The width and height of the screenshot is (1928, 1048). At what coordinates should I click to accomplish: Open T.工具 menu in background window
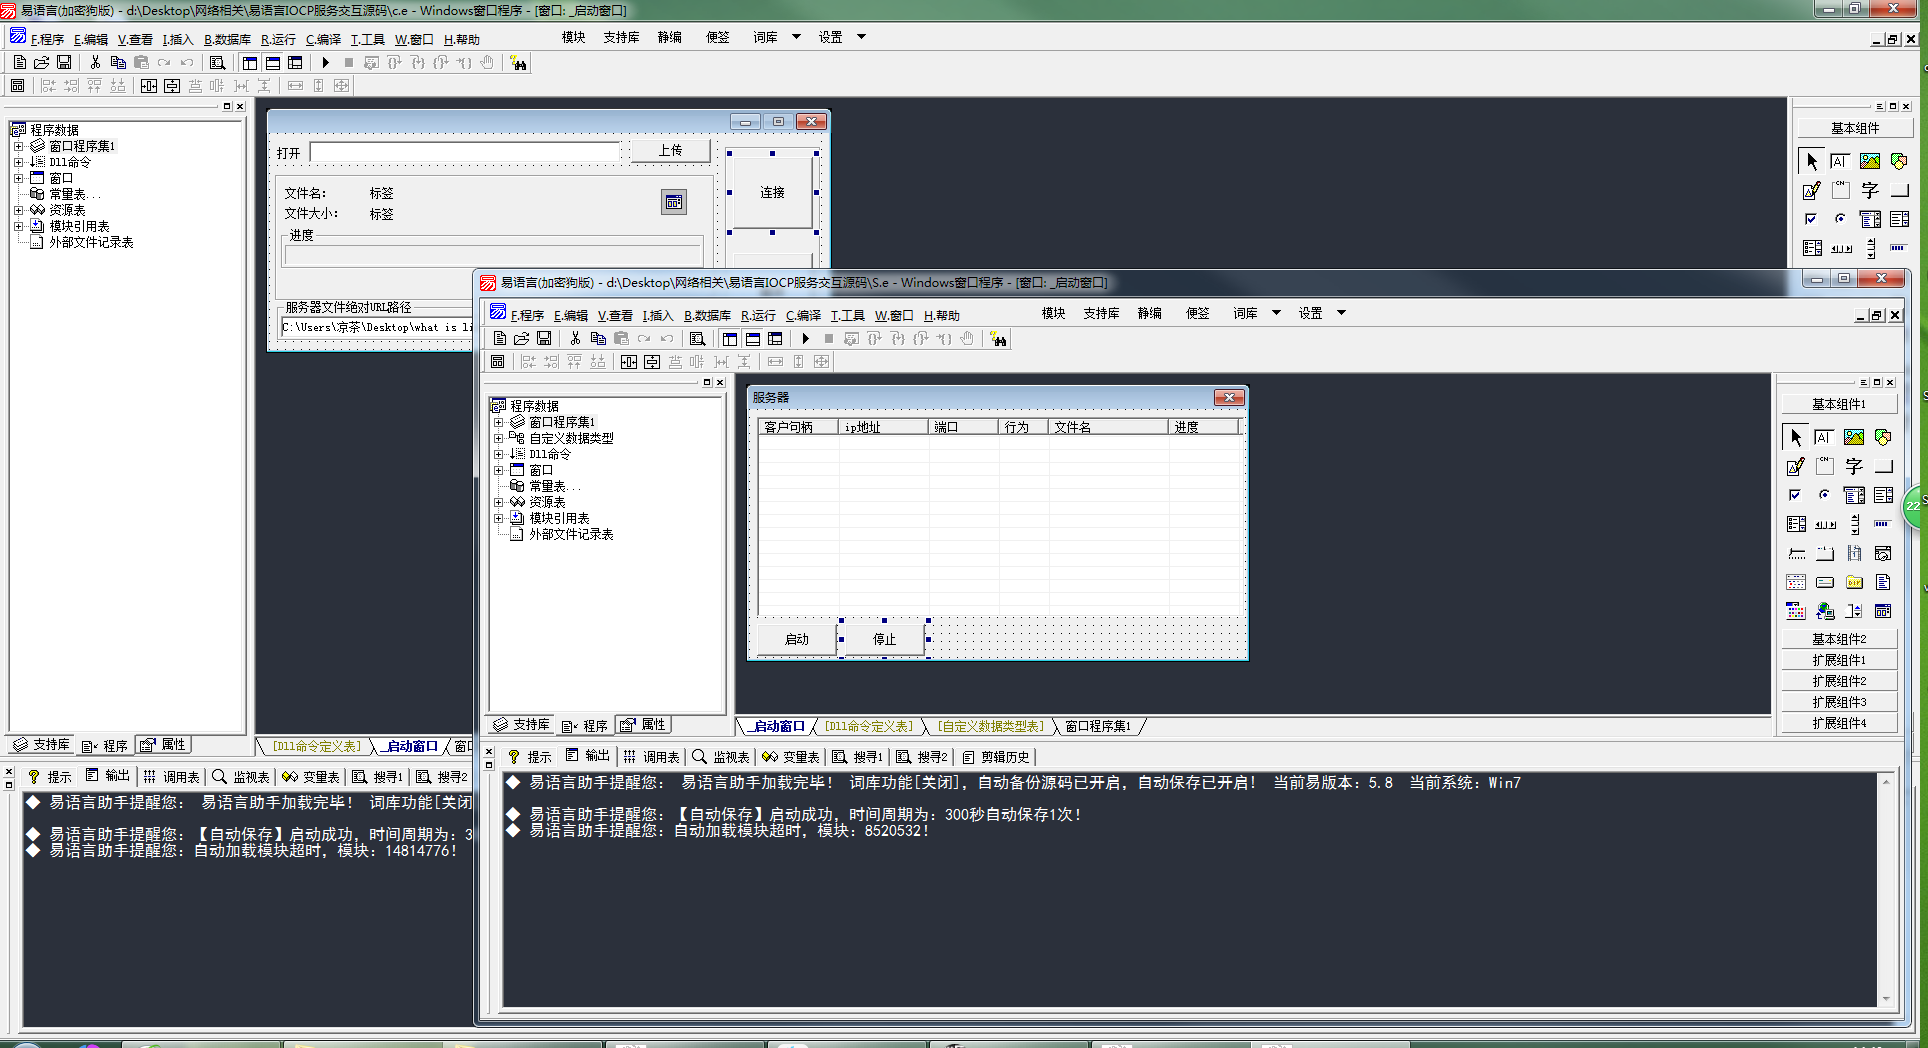tap(368, 39)
